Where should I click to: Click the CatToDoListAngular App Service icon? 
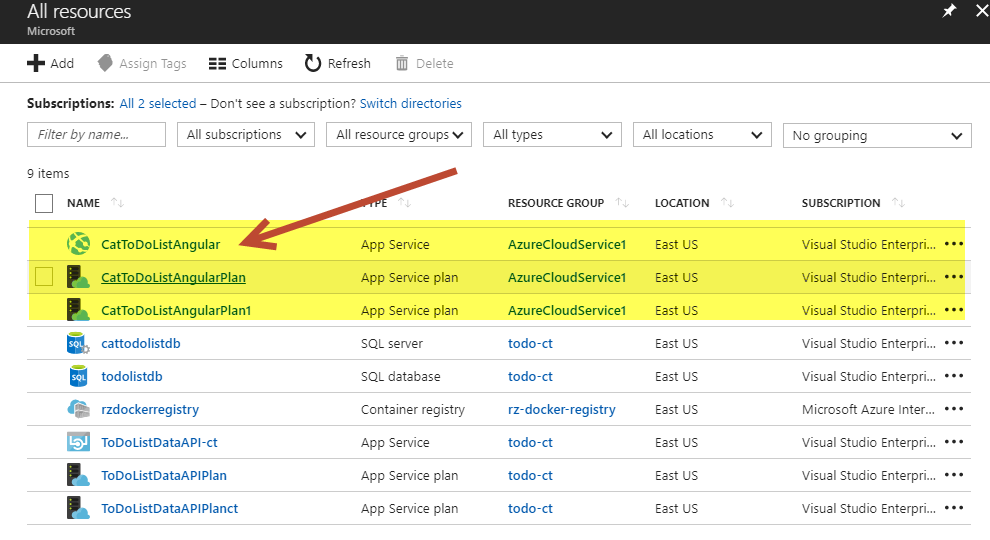78,244
